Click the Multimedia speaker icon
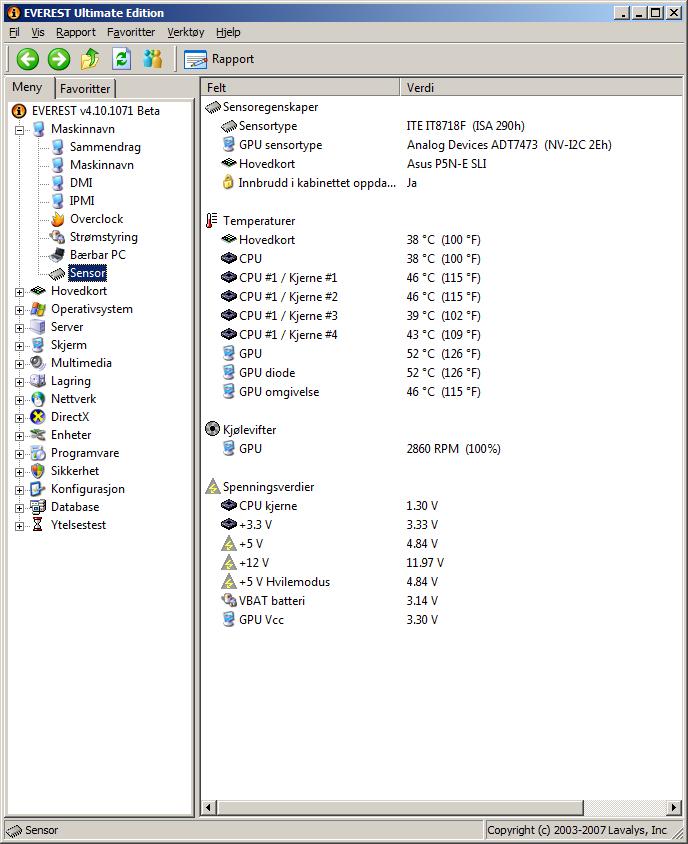688x844 pixels. pyautogui.click(x=38, y=363)
